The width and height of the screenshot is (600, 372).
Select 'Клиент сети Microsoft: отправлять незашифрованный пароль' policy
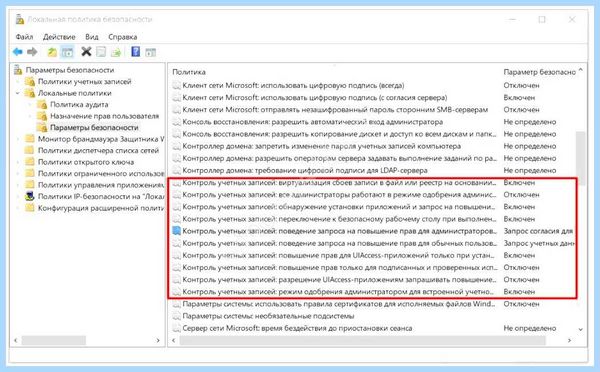335,109
